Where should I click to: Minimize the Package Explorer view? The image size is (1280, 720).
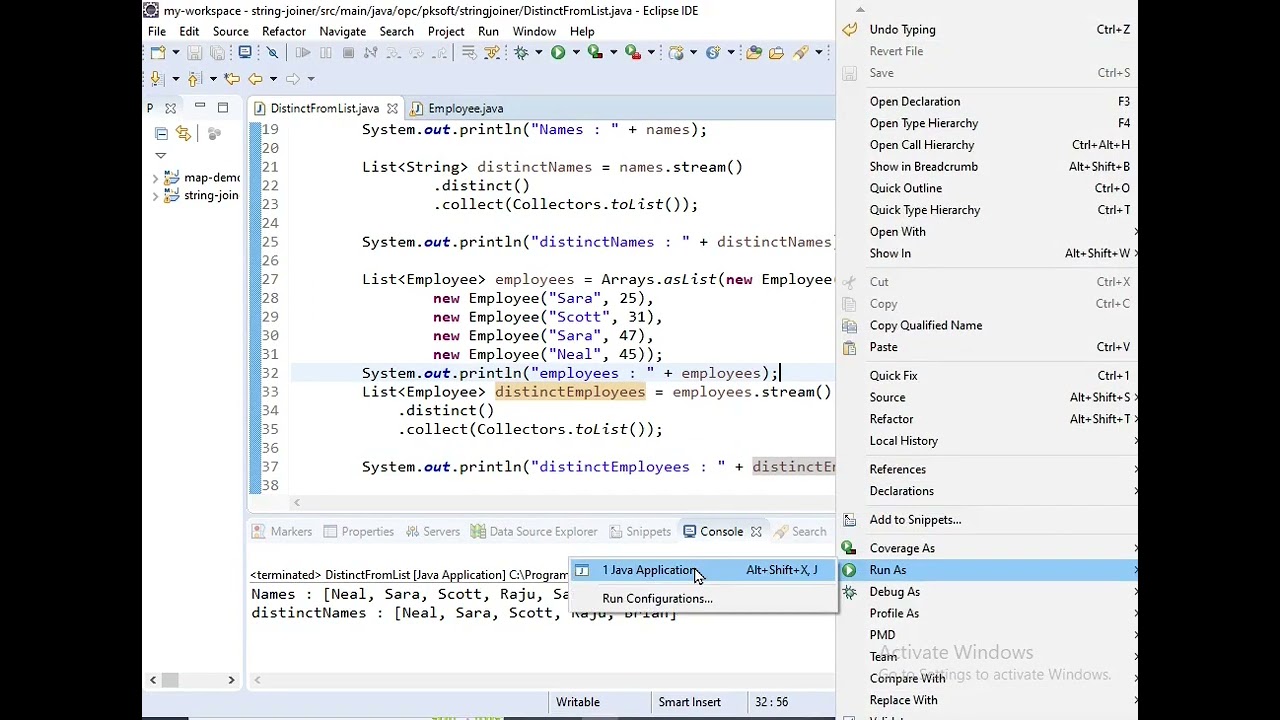click(x=200, y=107)
